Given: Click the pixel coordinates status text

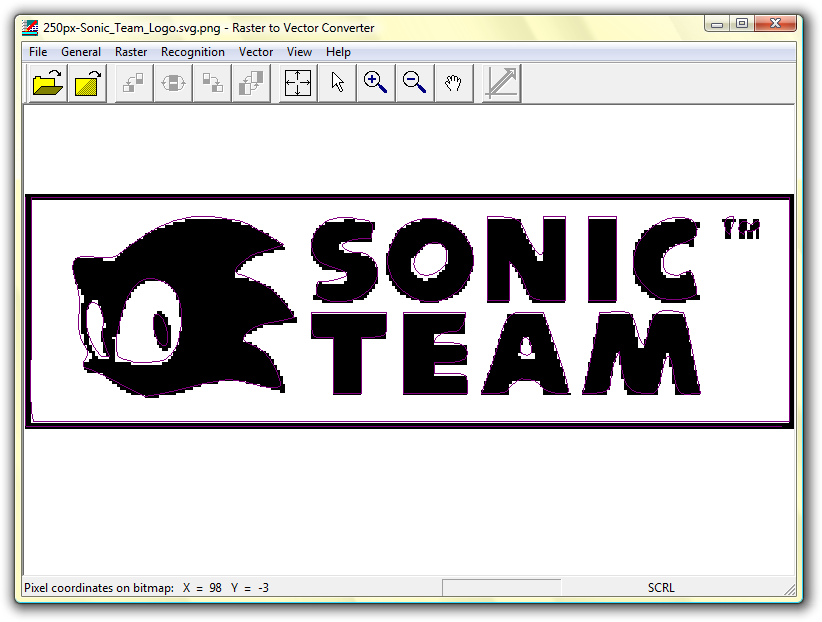Looking at the screenshot, I should 147,588.
